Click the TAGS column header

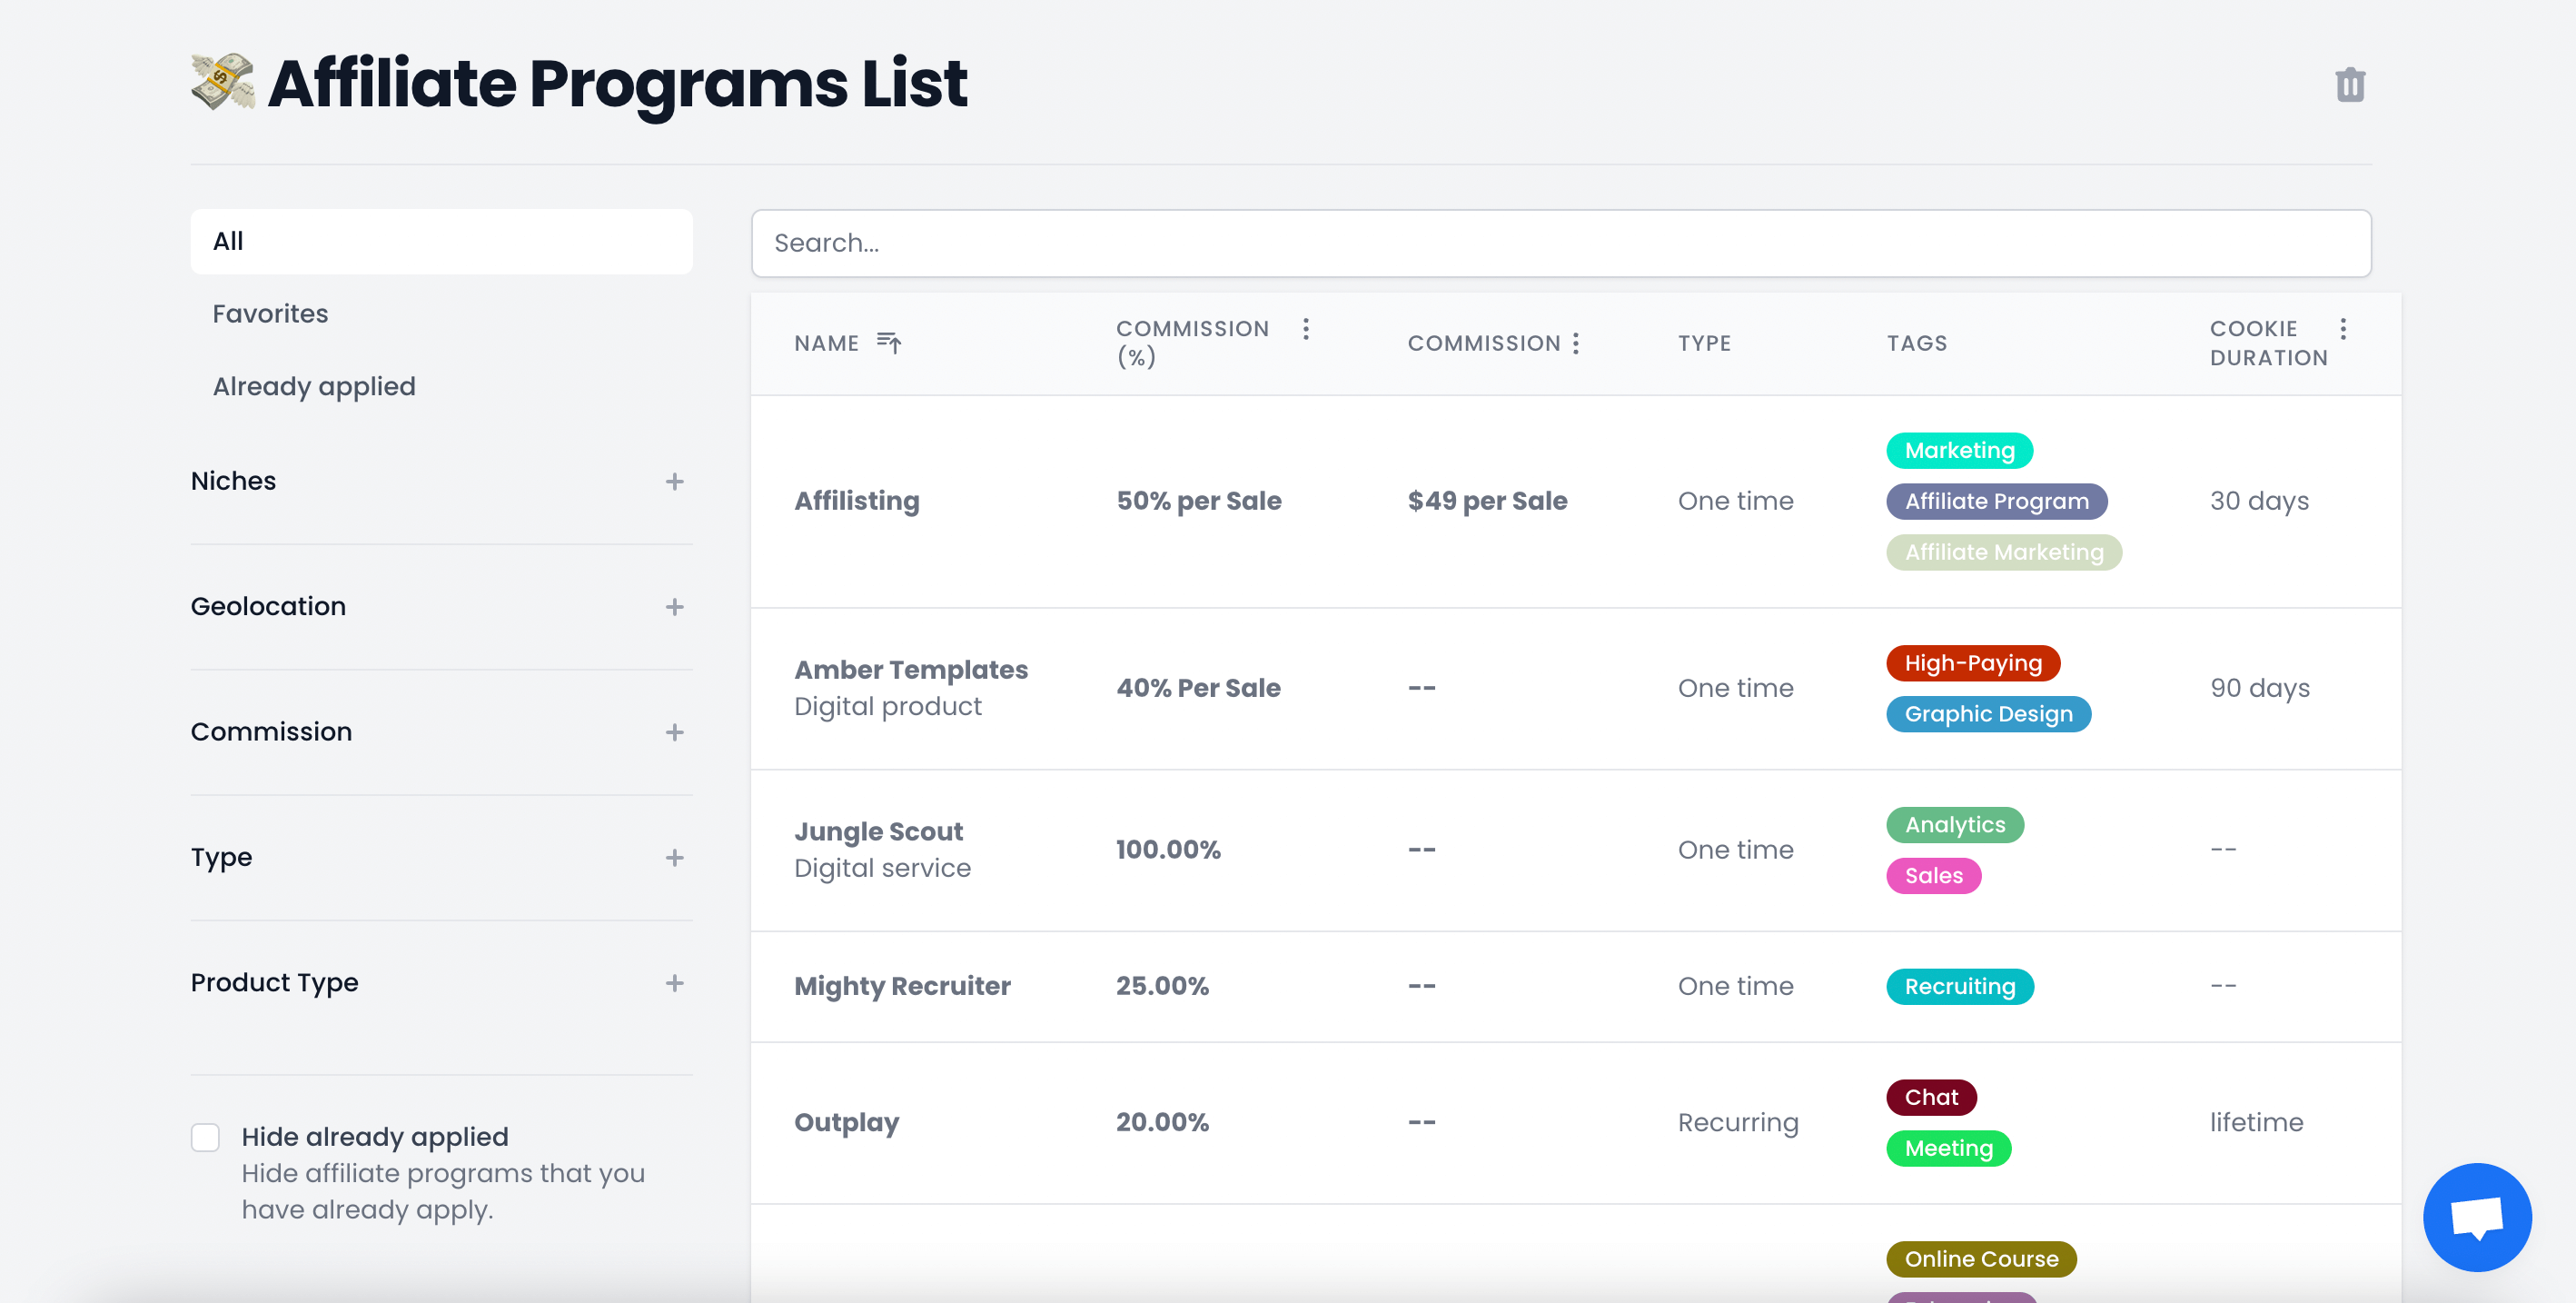pyautogui.click(x=1916, y=343)
